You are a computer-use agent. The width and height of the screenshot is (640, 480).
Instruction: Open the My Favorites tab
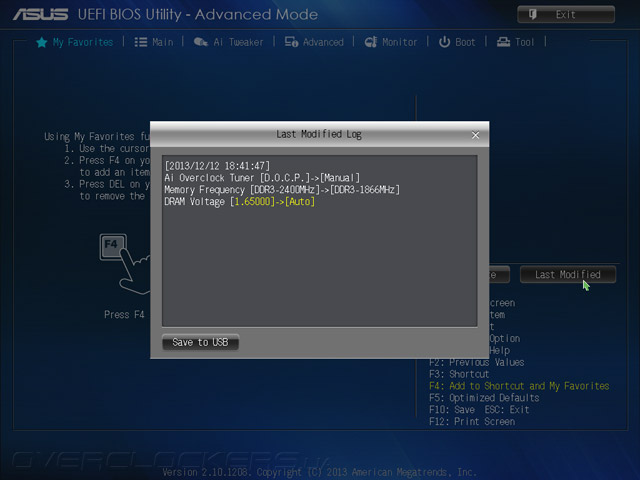coord(75,42)
